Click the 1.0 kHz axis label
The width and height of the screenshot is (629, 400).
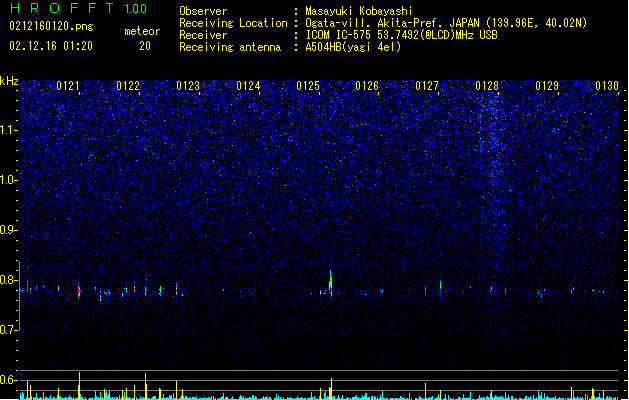coord(9,180)
